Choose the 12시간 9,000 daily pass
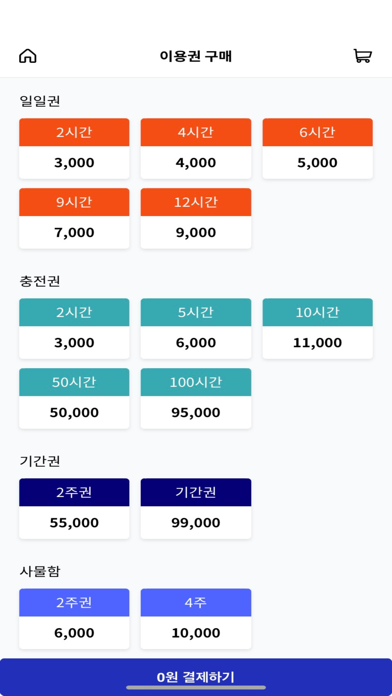 tap(196, 218)
